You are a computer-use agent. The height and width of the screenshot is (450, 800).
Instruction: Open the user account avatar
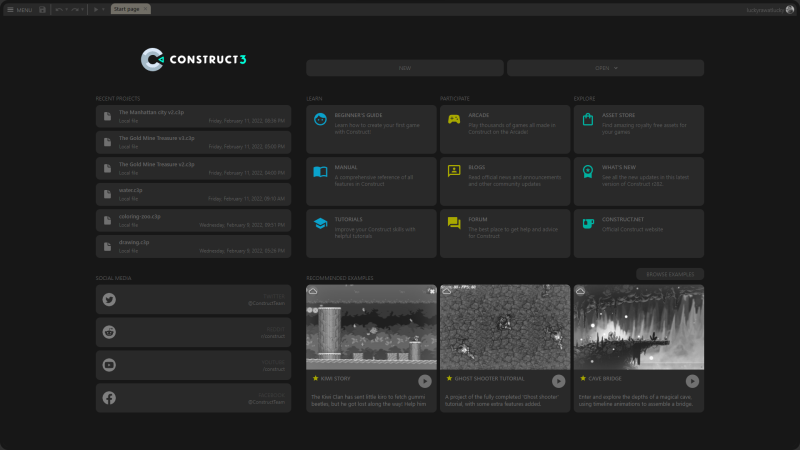pos(790,10)
